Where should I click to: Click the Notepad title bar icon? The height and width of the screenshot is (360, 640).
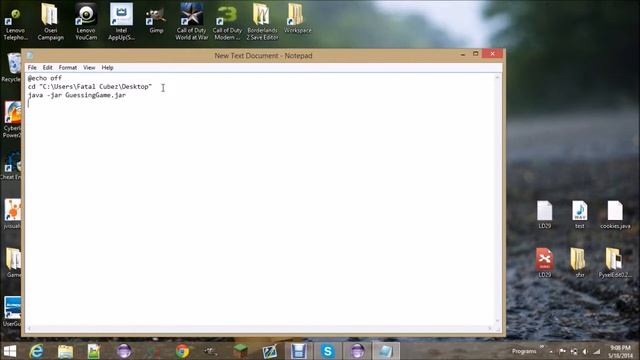tap(29, 56)
